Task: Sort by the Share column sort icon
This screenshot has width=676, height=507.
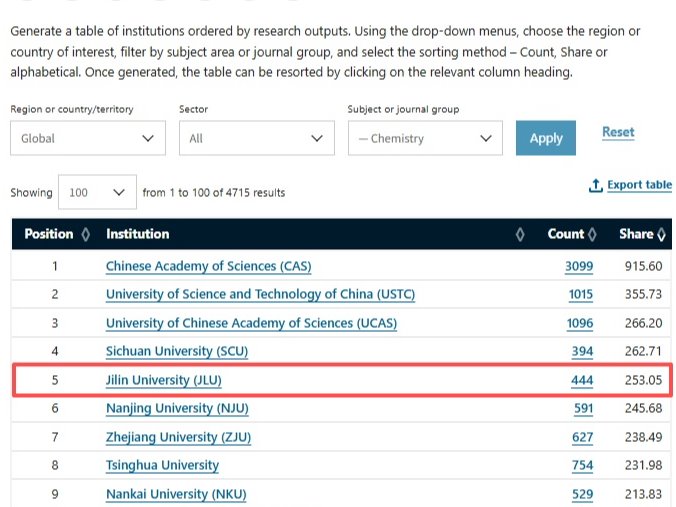Action: point(661,234)
